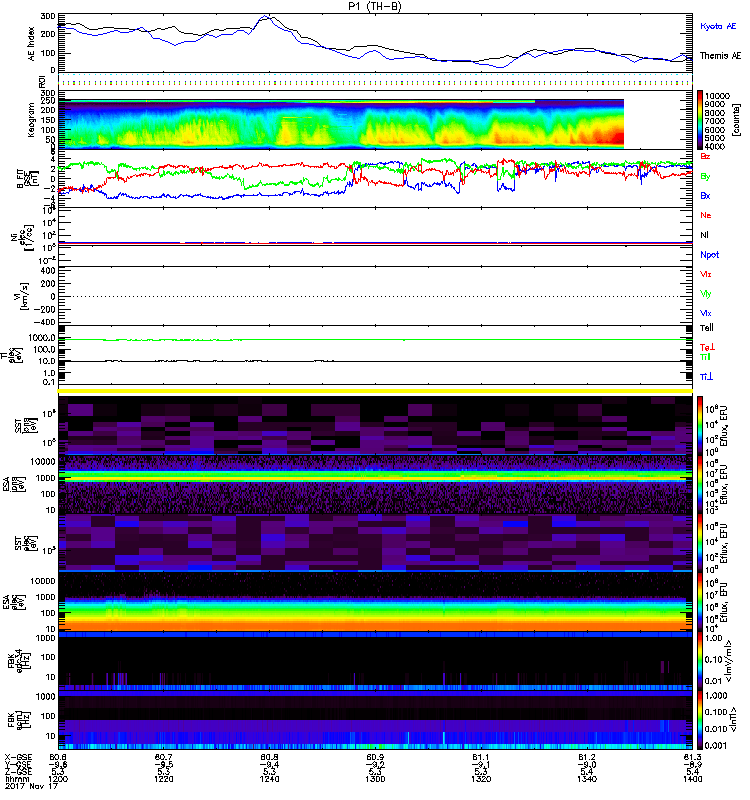The height and width of the screenshot is (800, 750).
Task: Click the Keogram counts color bar
Action: [x=699, y=119]
